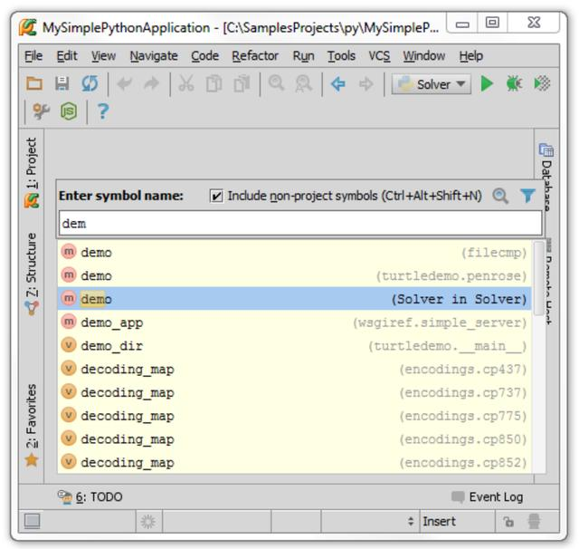The image size is (579, 549).
Task: Click the Node.js toolbar icon
Action: point(69,111)
